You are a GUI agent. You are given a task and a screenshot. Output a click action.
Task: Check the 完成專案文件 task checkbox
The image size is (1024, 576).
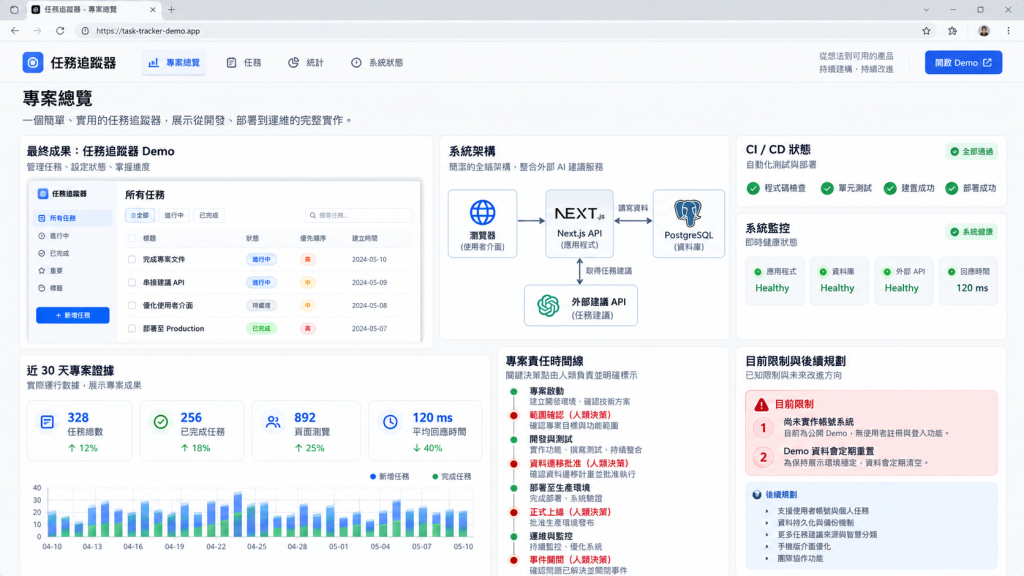pyautogui.click(x=132, y=259)
